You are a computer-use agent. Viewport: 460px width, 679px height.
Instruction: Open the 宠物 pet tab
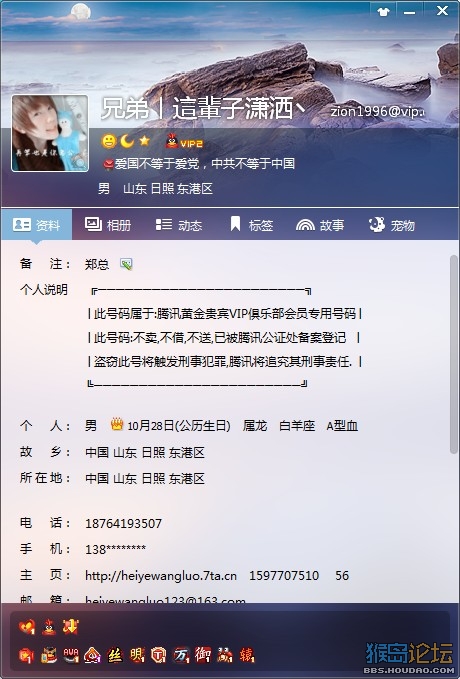coord(392,225)
